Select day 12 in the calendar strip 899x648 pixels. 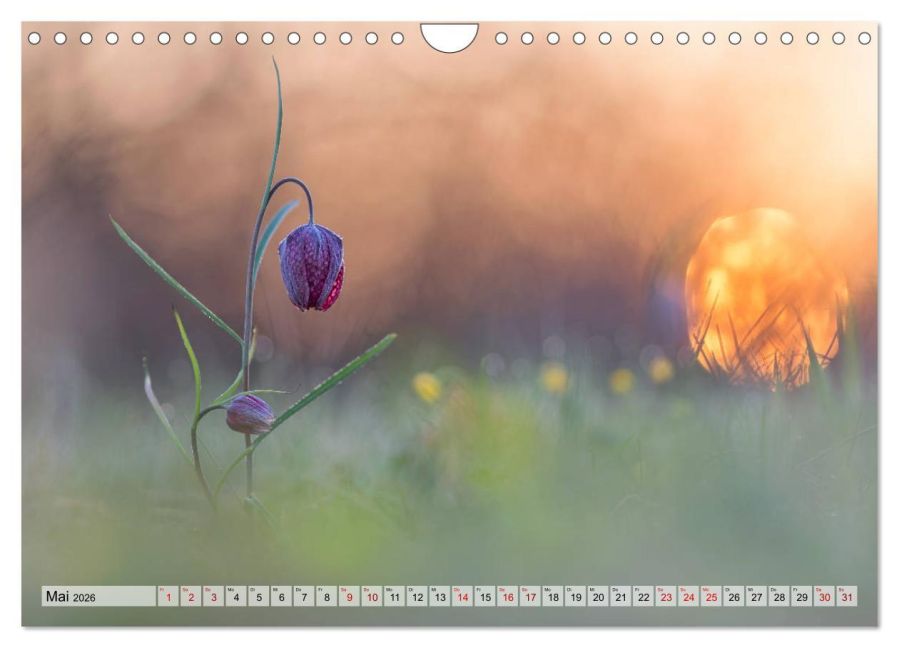[417, 596]
